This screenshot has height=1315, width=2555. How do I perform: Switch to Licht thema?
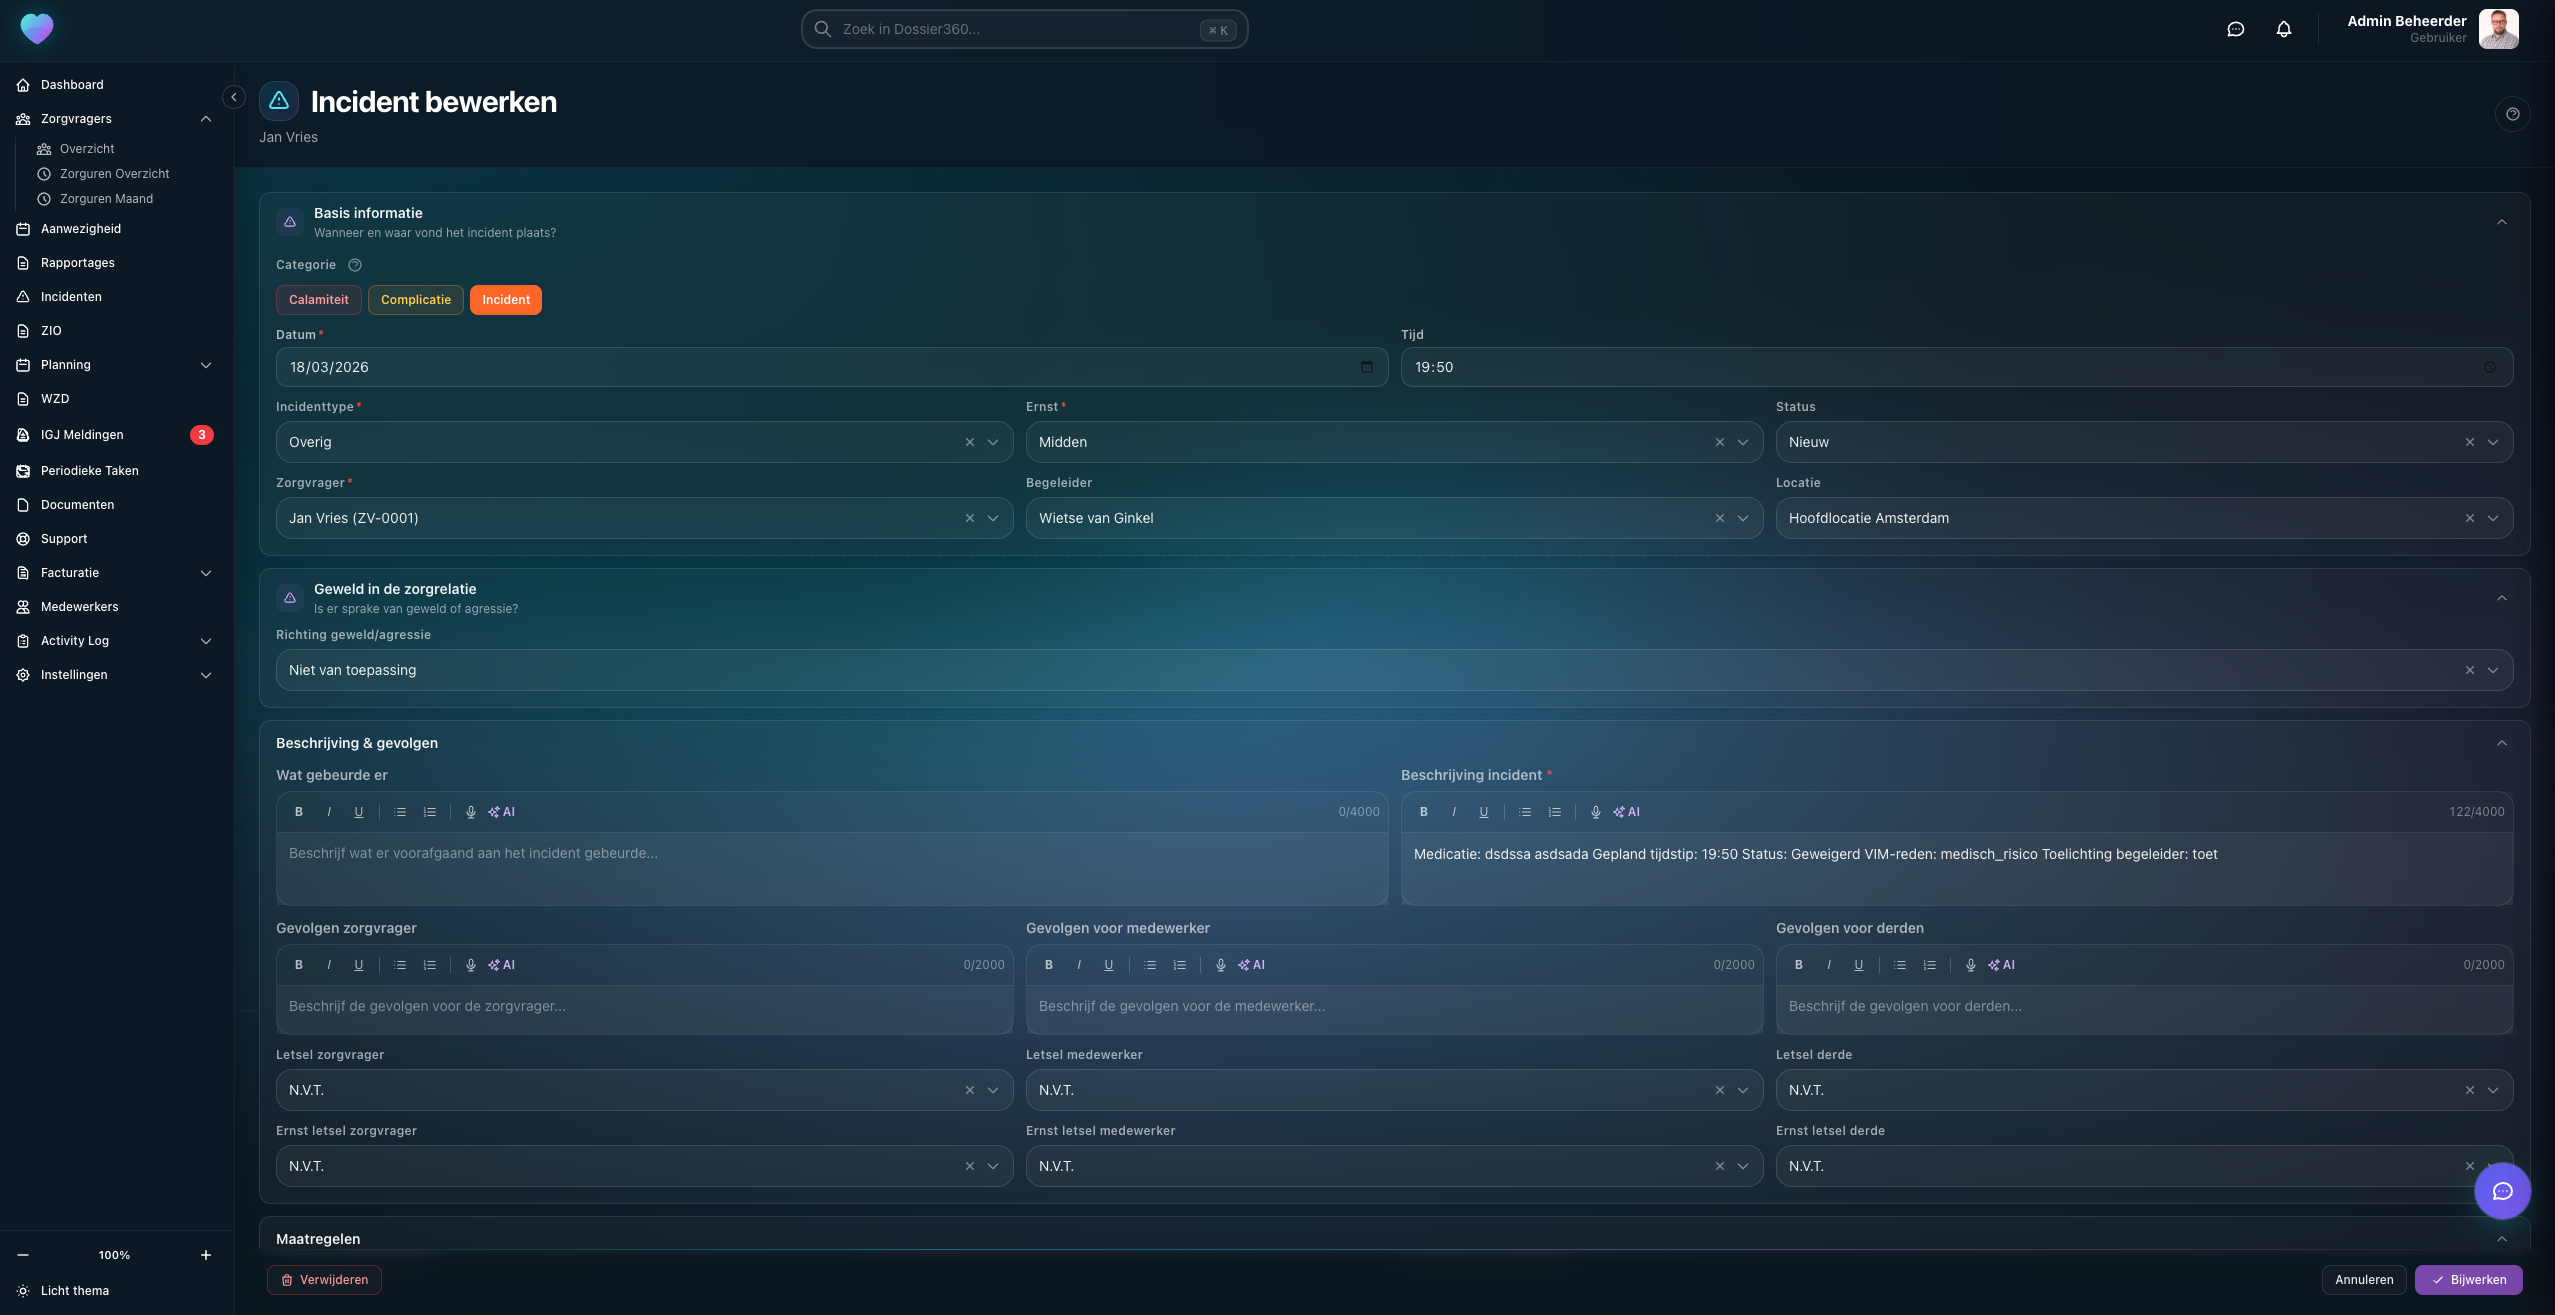point(75,1291)
